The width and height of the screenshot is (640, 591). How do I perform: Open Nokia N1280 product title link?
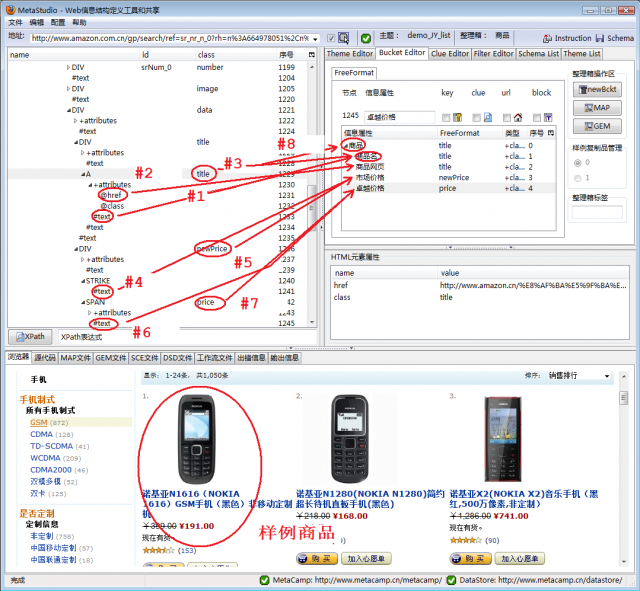pyautogui.click(x=370, y=499)
